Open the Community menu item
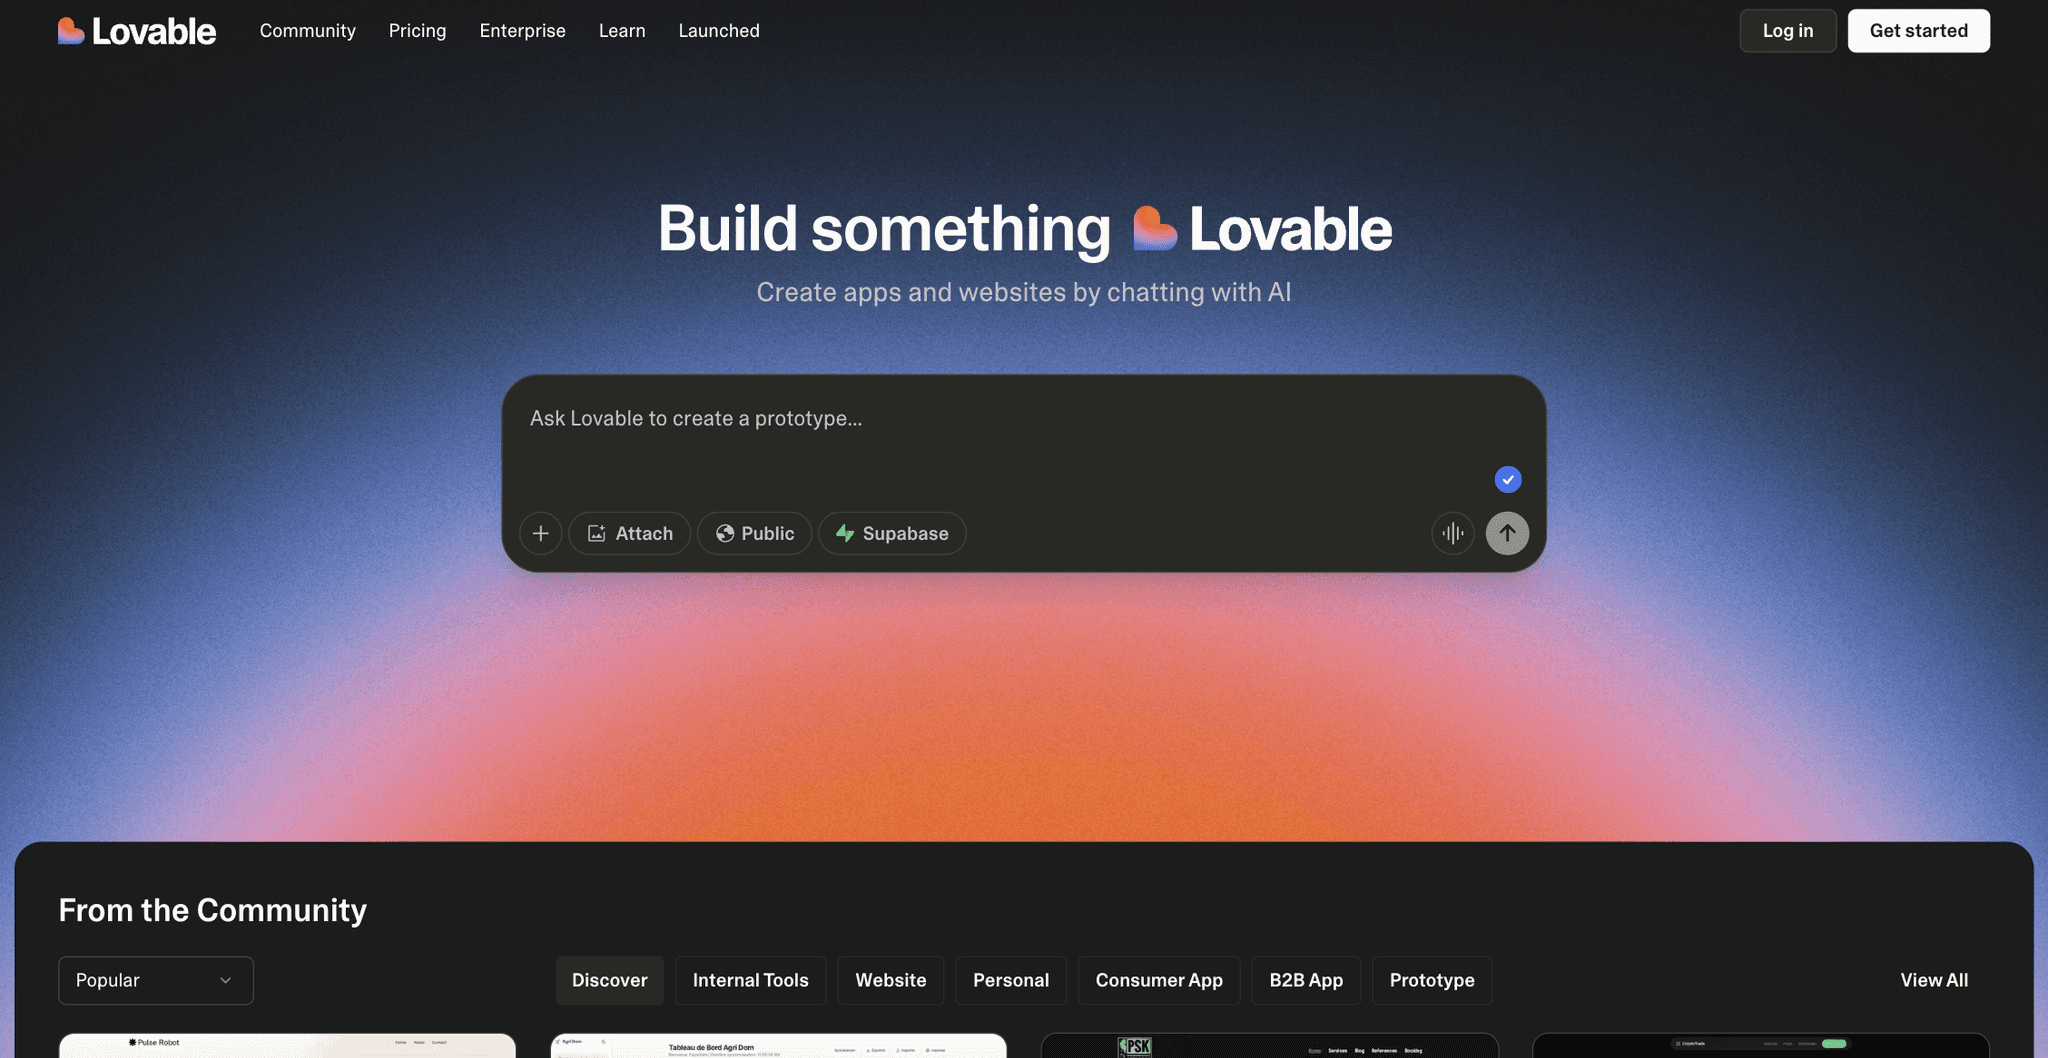Screen dimensions: 2048x1058 [x=308, y=31]
